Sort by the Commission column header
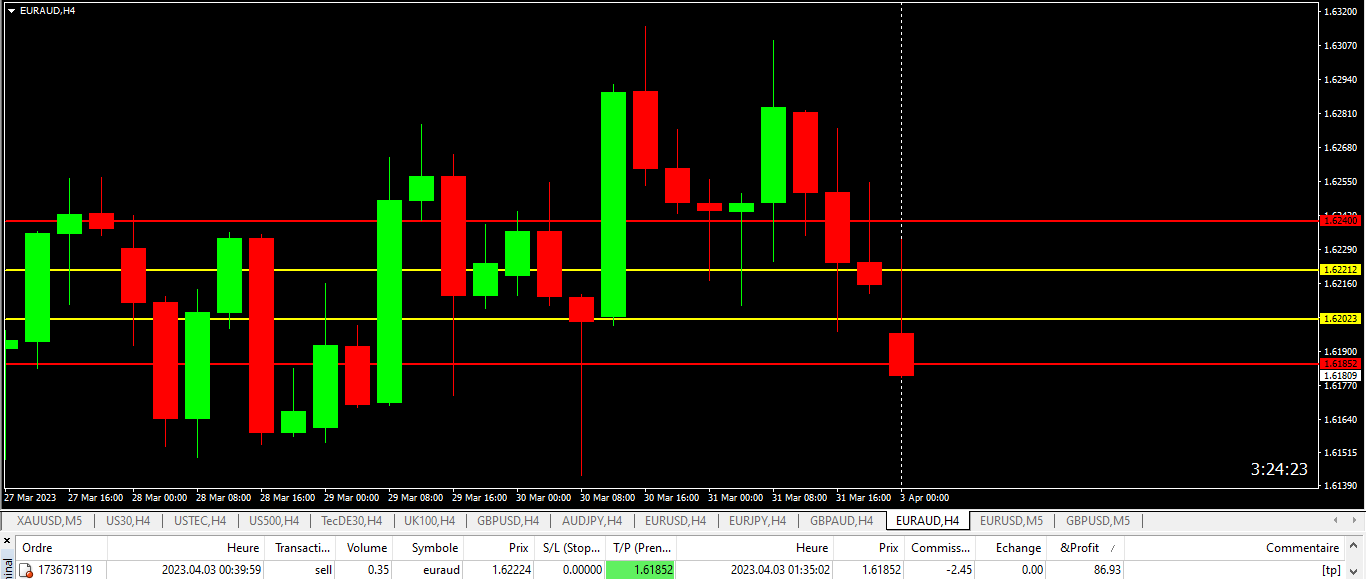Image resolution: width=1366 pixels, height=579 pixels. (940, 548)
